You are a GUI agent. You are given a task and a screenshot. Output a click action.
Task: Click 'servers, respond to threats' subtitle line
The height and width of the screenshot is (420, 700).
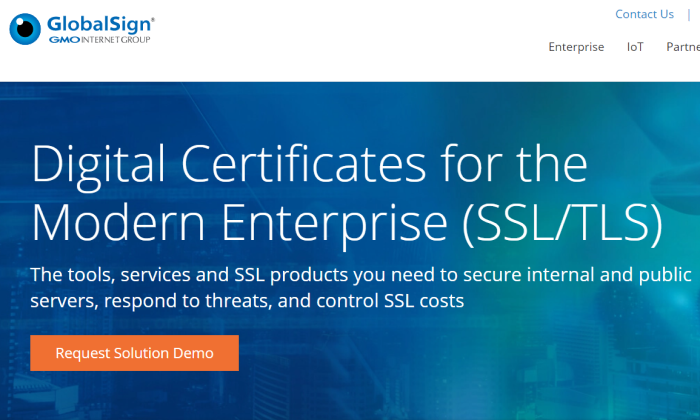click(x=247, y=301)
